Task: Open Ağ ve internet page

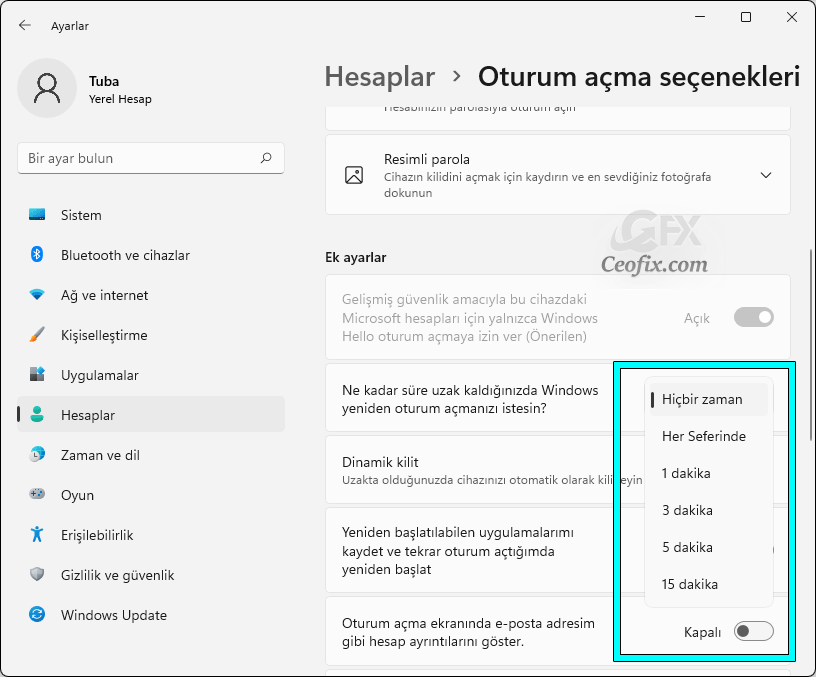Action: [x=151, y=295]
